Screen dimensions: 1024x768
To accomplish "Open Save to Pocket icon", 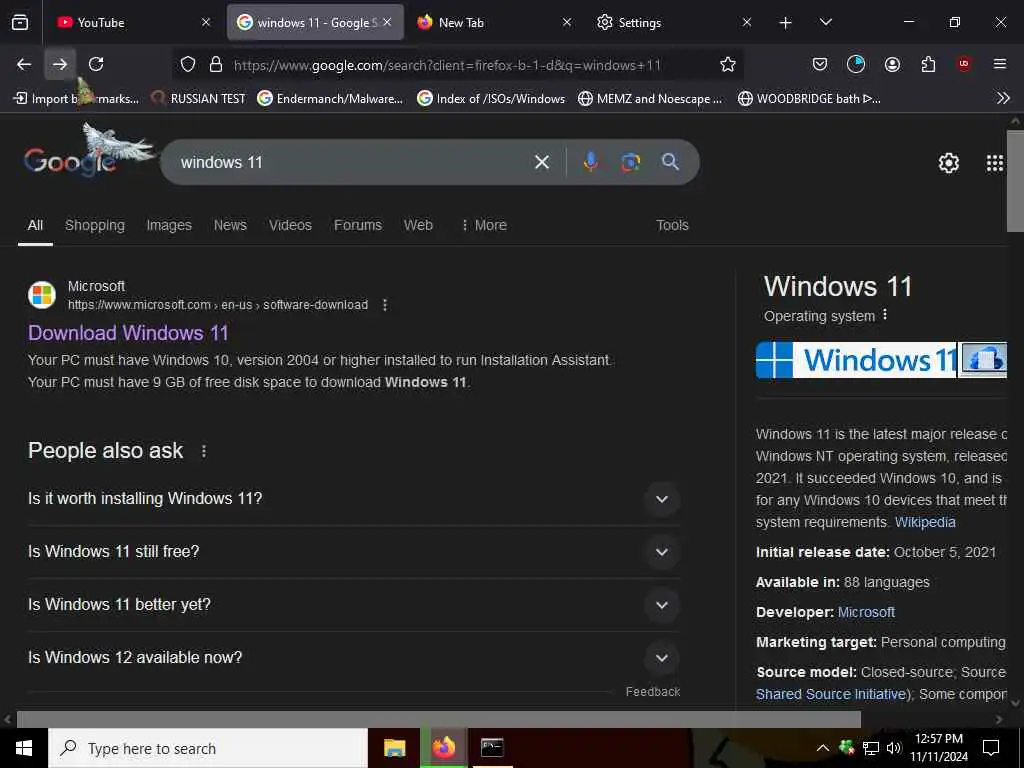I will 820,64.
